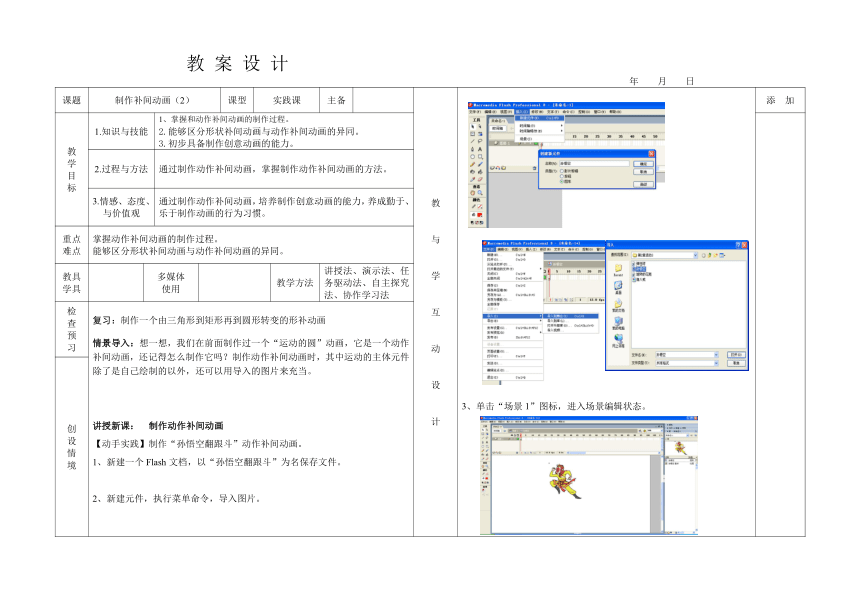Click the page title 教案设计

coord(237,64)
